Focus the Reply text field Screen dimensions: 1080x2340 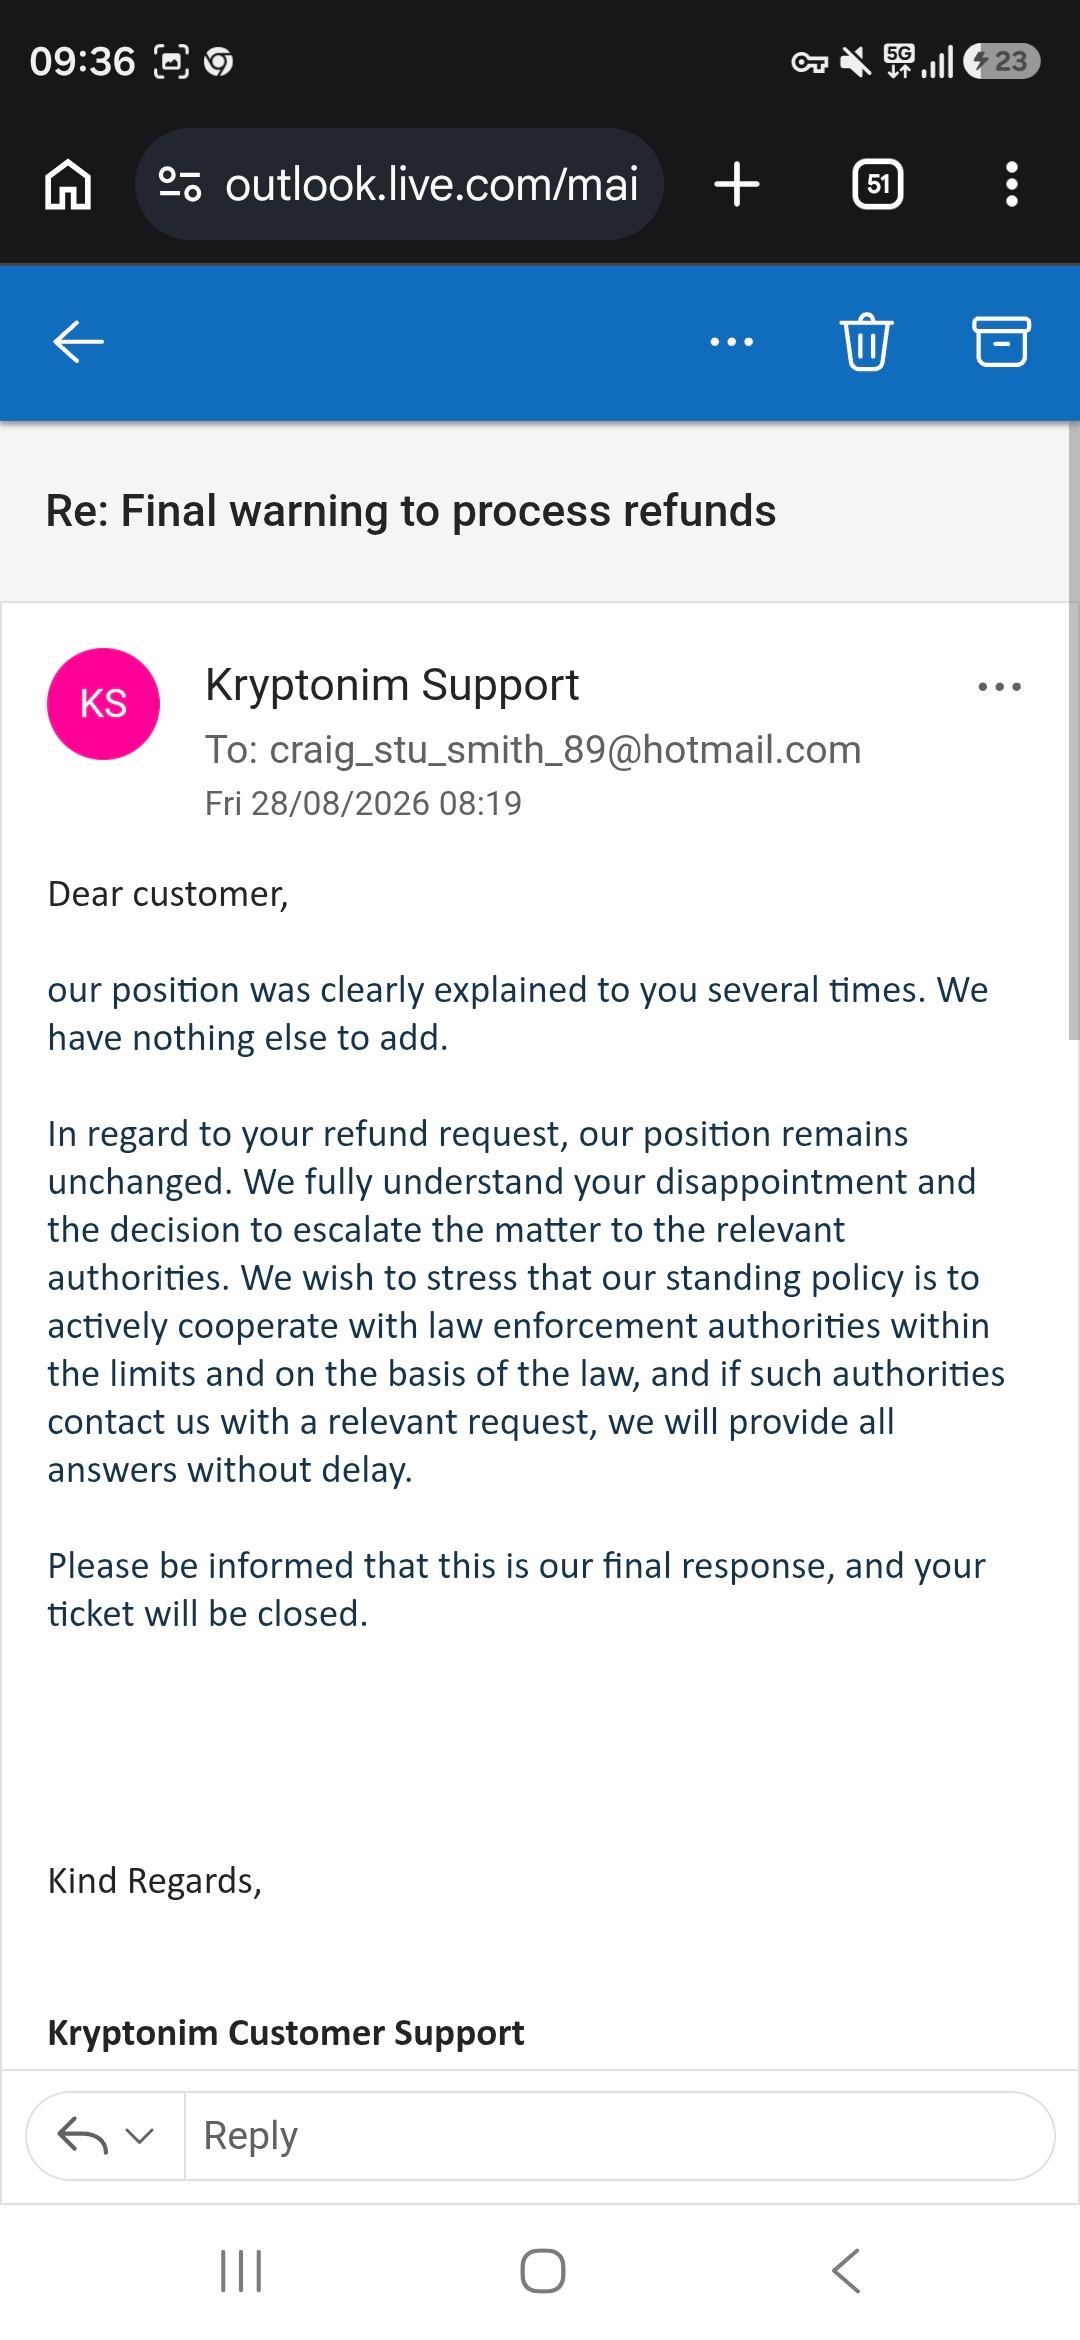click(x=620, y=2136)
